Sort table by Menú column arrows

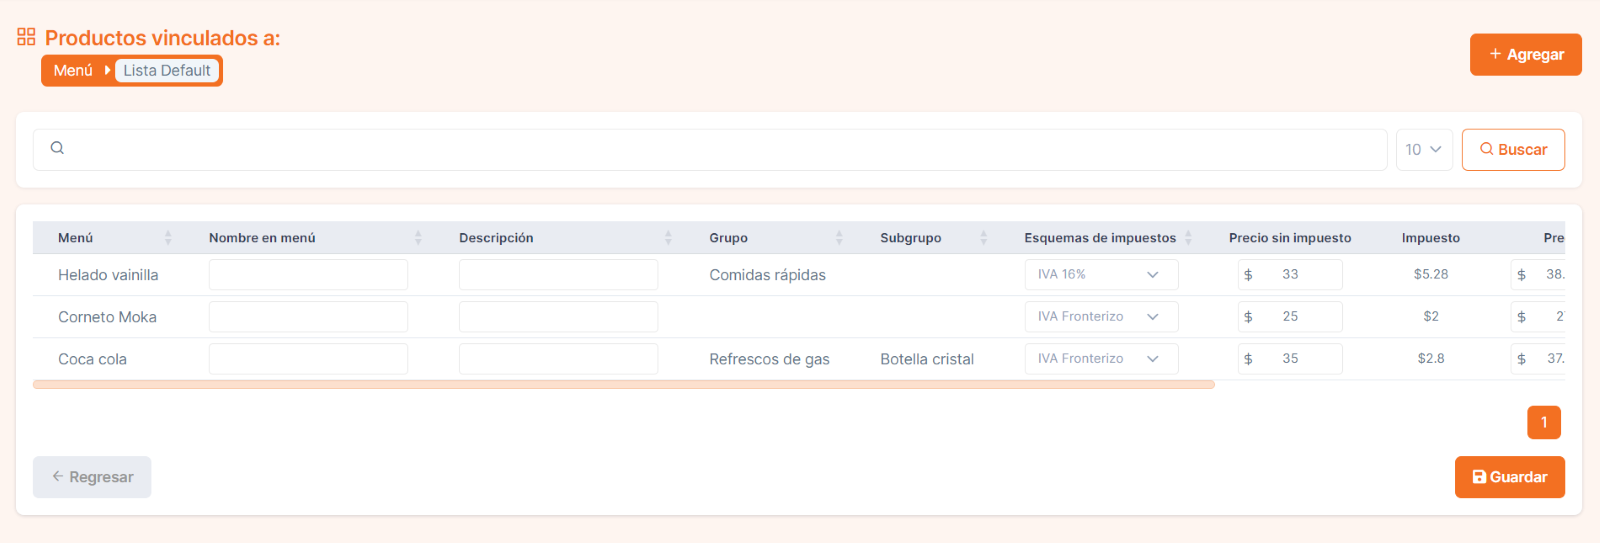[x=168, y=238]
